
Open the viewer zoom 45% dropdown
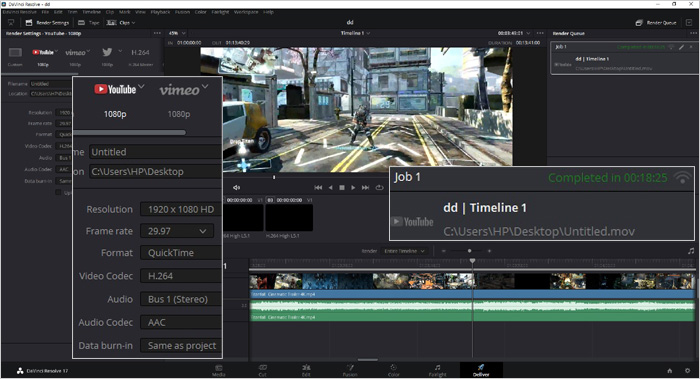click(177, 33)
